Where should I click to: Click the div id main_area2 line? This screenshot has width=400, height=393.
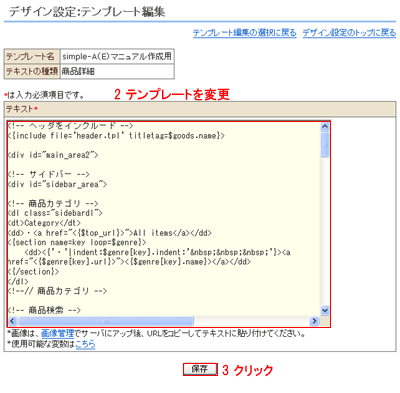tap(53, 155)
